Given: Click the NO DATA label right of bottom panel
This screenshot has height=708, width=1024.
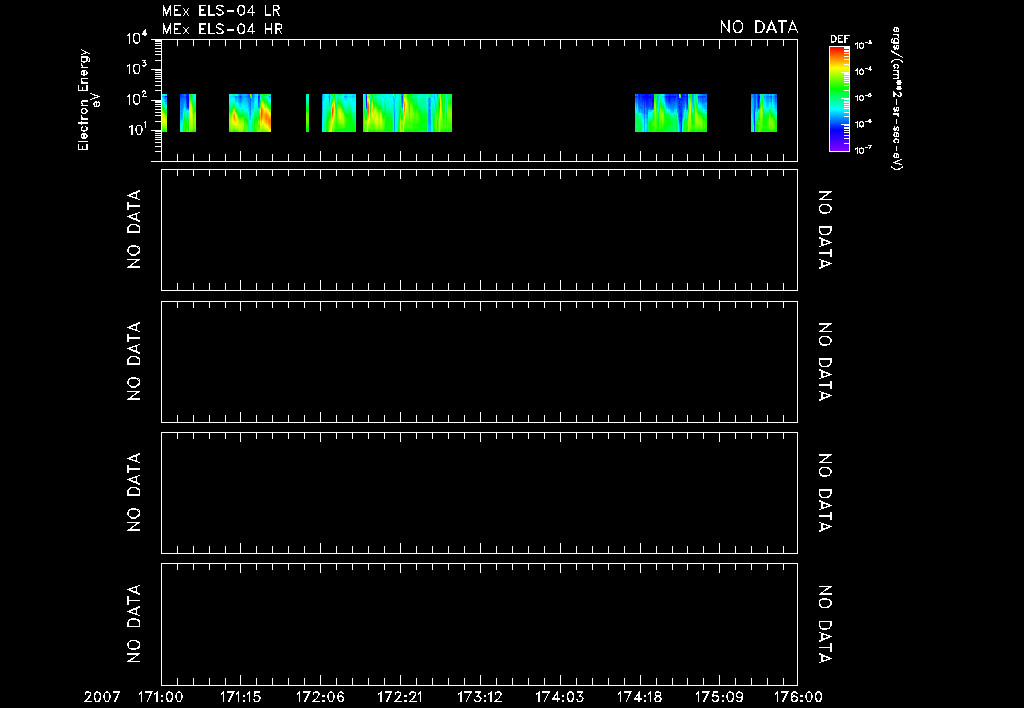Looking at the screenshot, I should [825, 624].
